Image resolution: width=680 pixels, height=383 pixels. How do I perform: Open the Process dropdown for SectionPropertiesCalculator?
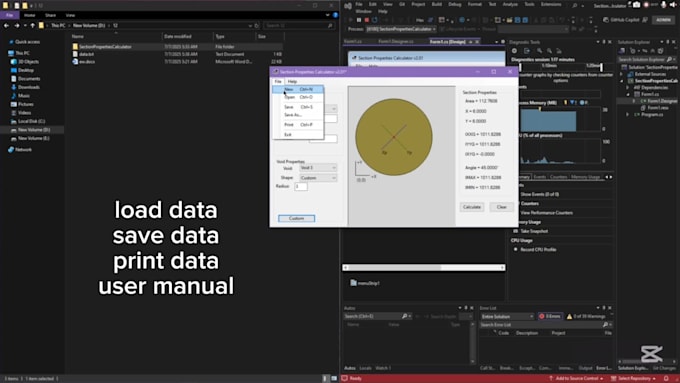click(401, 29)
